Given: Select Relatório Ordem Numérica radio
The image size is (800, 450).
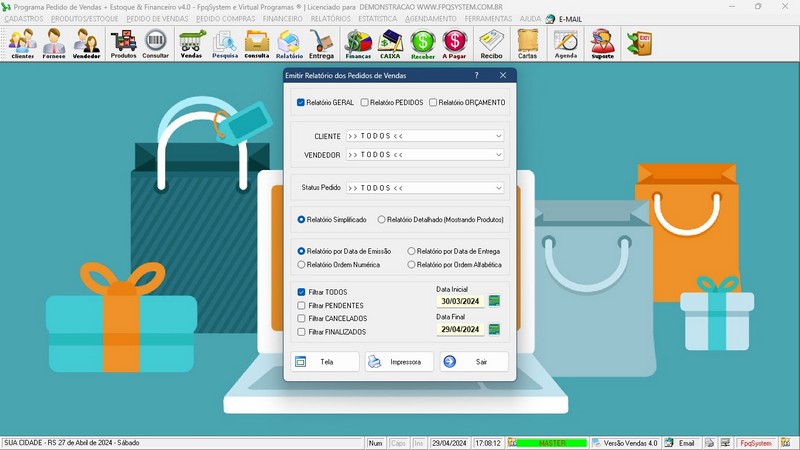Looking at the screenshot, I should click(x=301, y=265).
